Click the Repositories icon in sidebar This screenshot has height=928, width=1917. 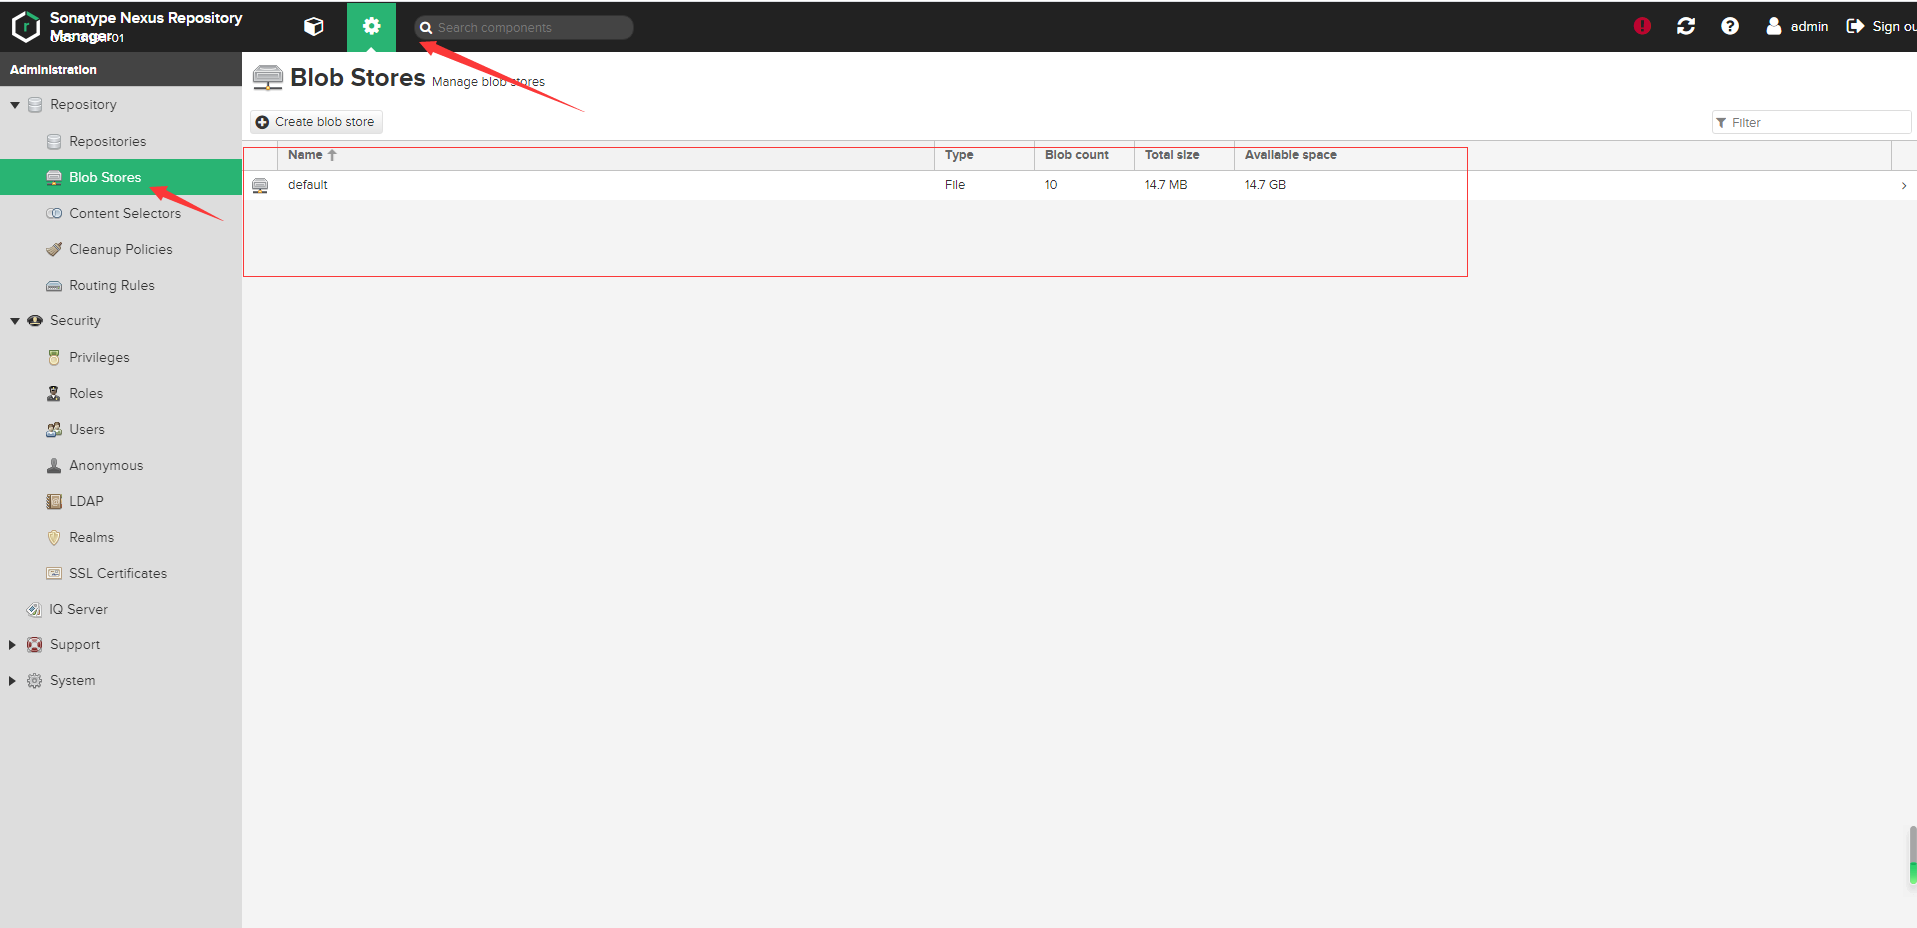54,142
